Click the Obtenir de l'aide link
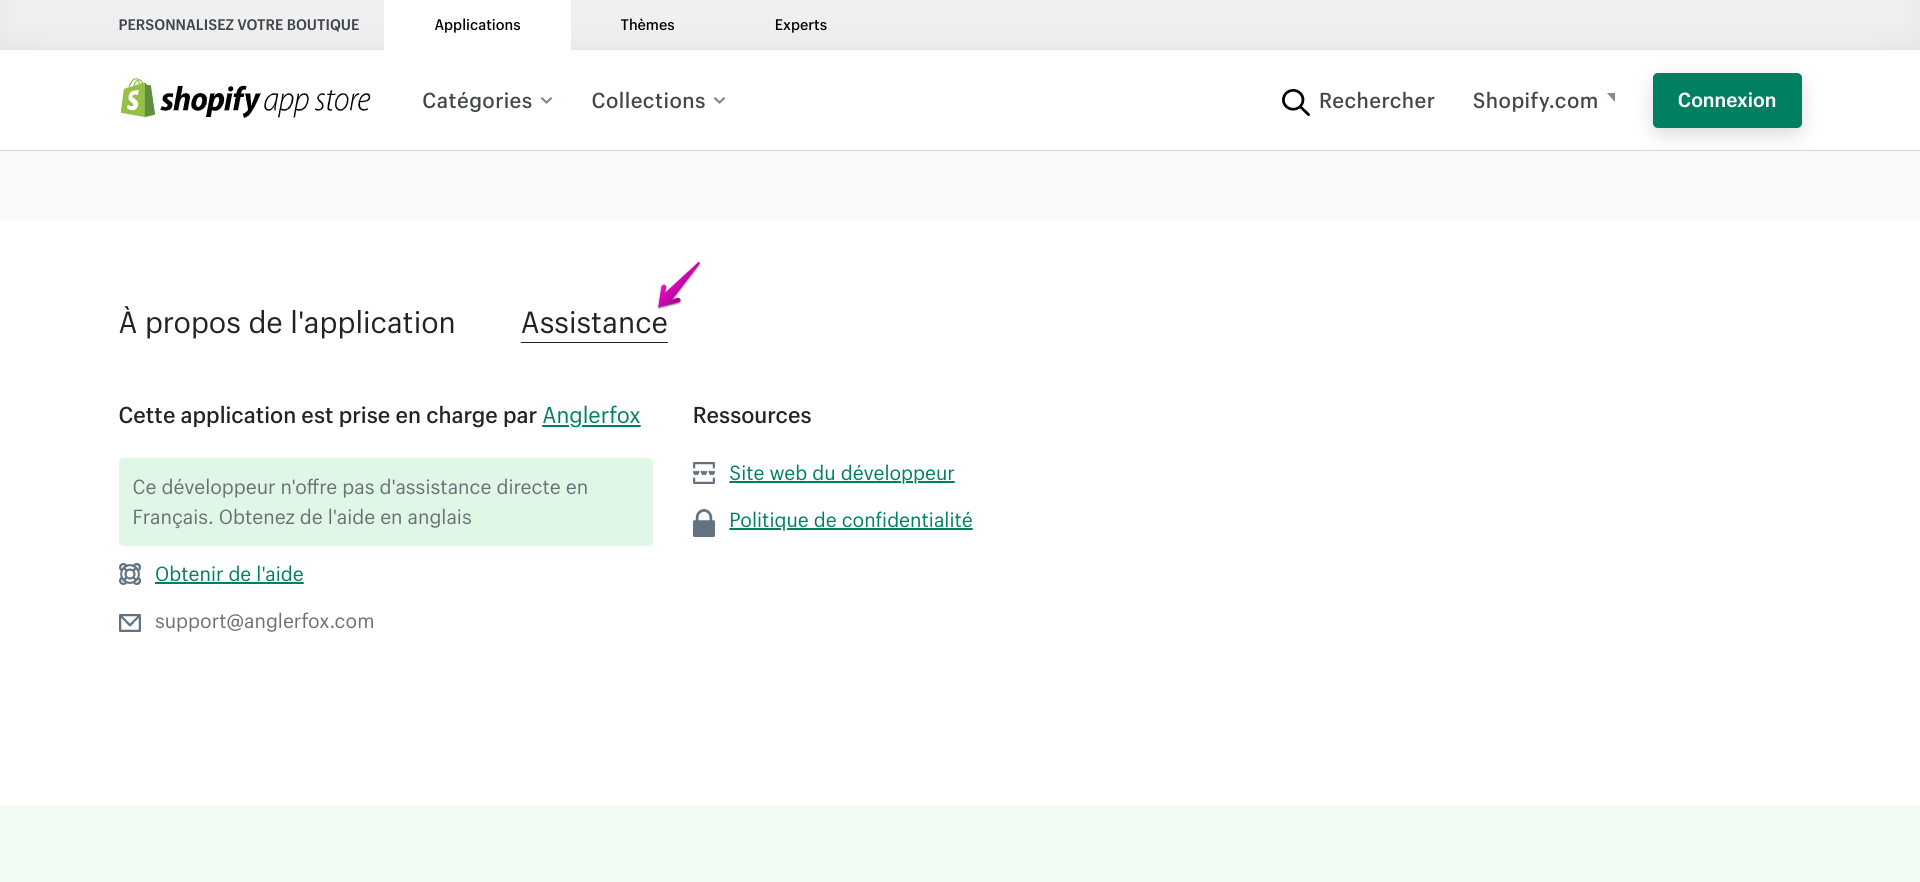The image size is (1920, 882). coord(229,574)
